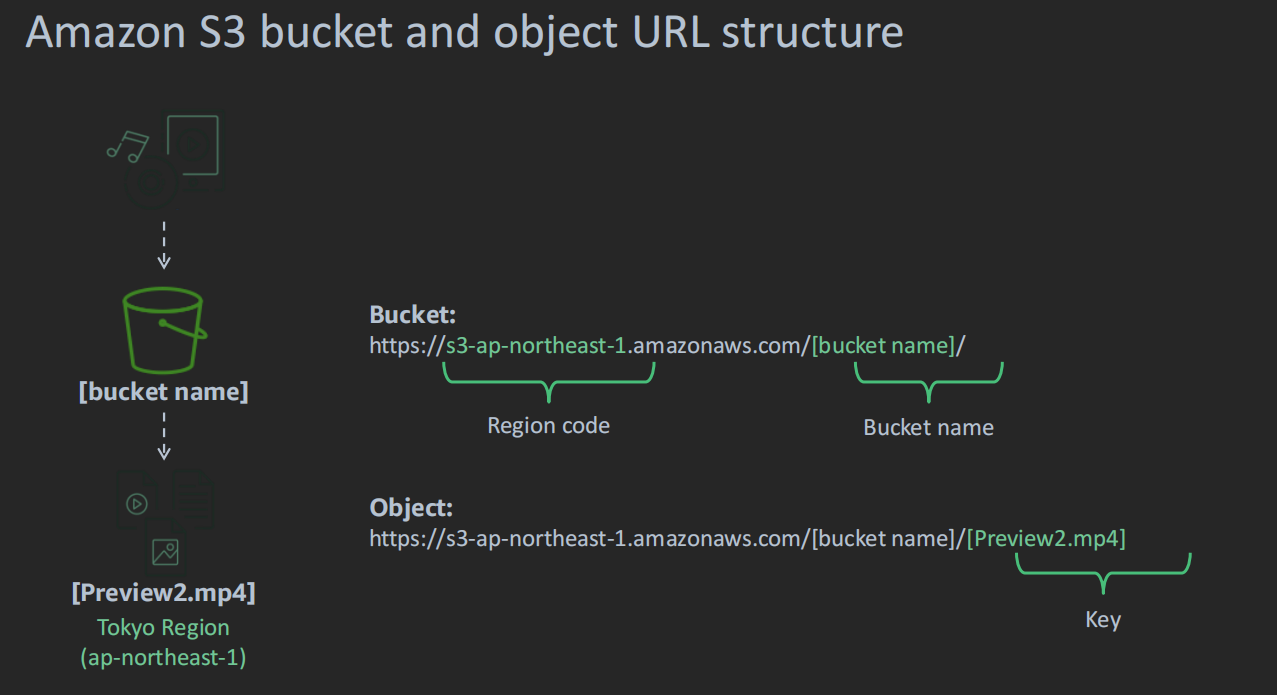Screen dimensions: 1277x695
Task: Click the green [Preview2.mp4] in Object URL
Action: coord(1046,539)
